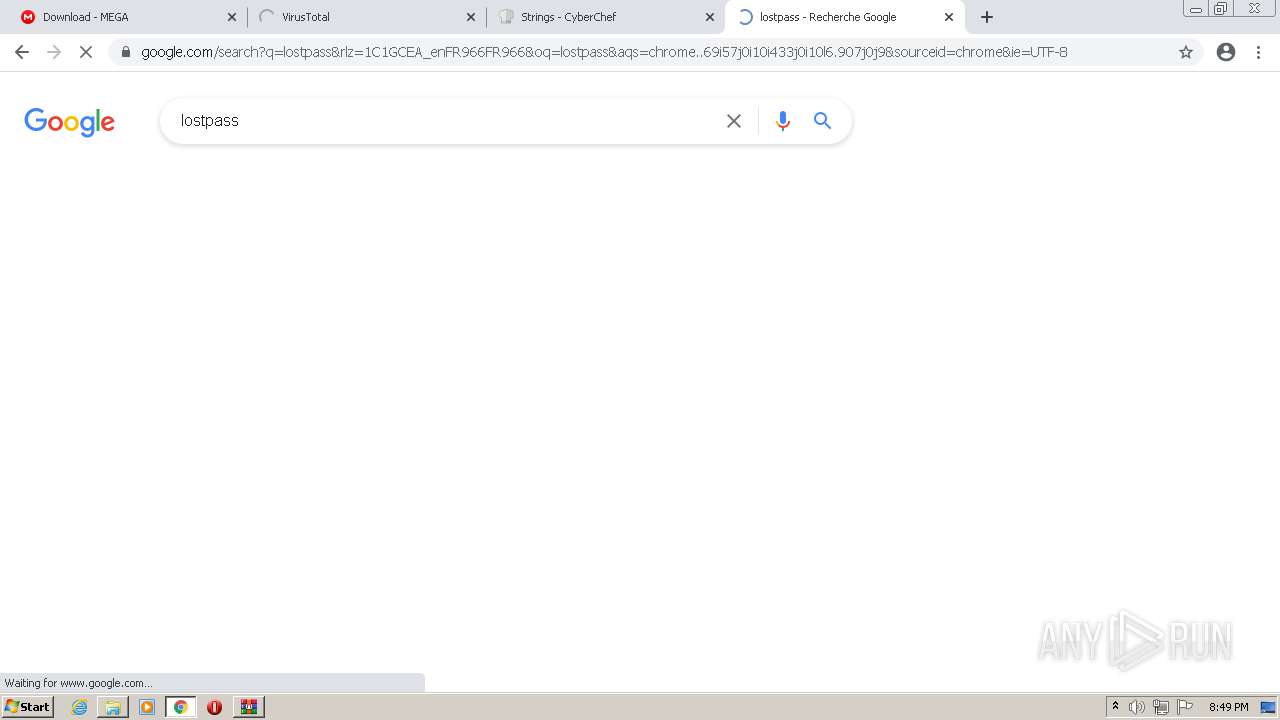Show hidden system tray icons
Image resolution: width=1280 pixels, height=720 pixels.
1116,707
